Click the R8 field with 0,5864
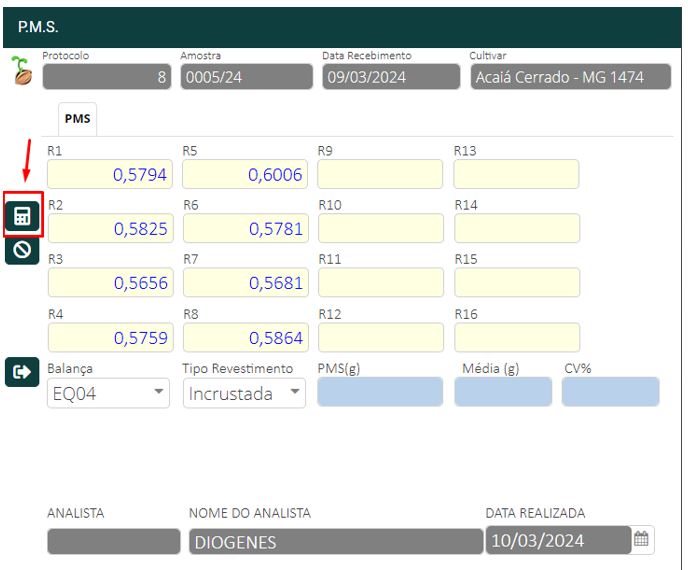Image resolution: width=688 pixels, height=570 pixels. point(244,338)
